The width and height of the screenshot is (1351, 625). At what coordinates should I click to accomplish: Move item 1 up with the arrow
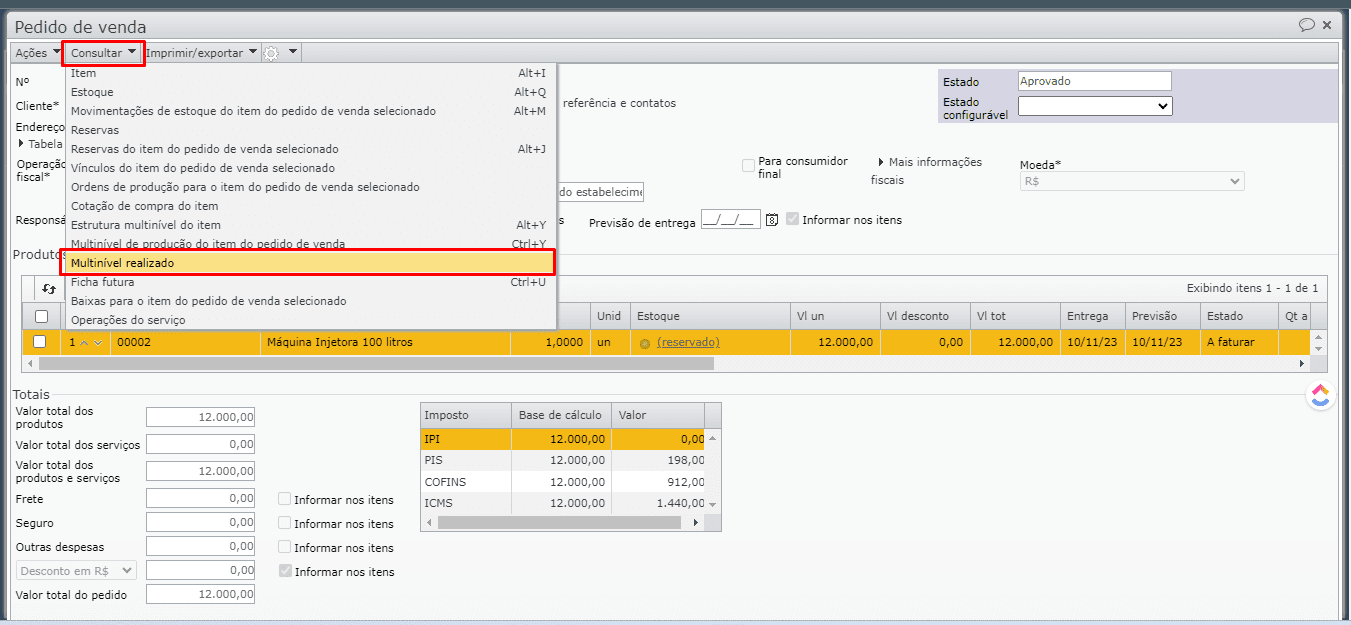84,342
